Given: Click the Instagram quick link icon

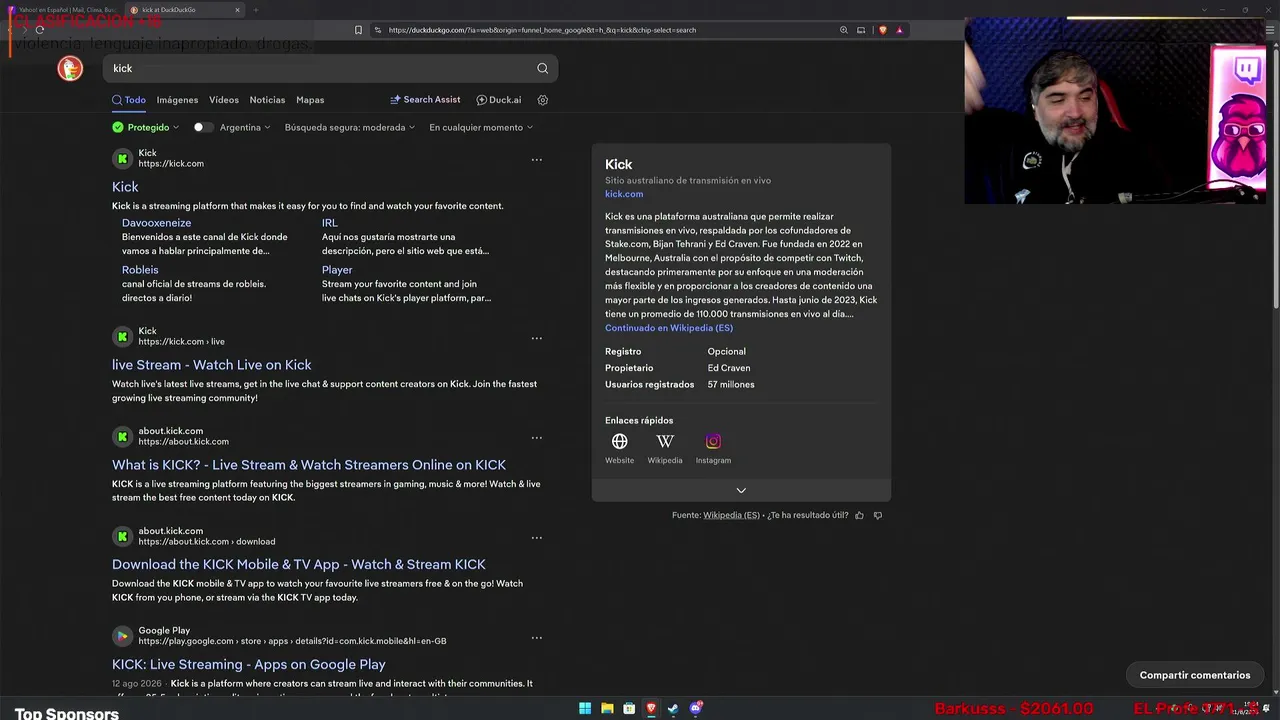Looking at the screenshot, I should [713, 441].
